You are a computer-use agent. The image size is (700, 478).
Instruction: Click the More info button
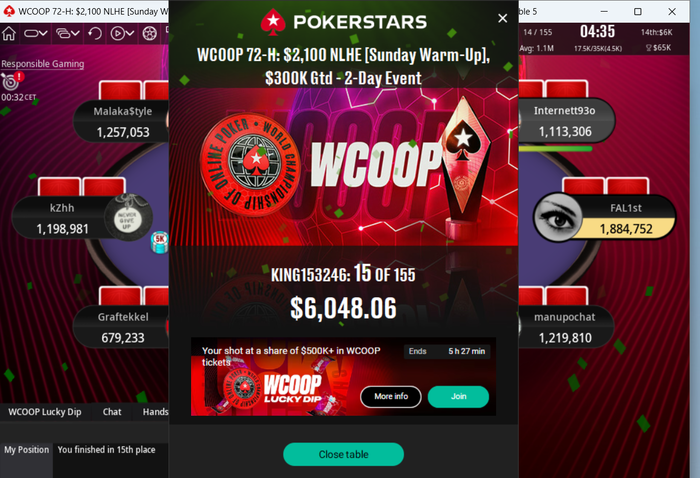point(391,396)
